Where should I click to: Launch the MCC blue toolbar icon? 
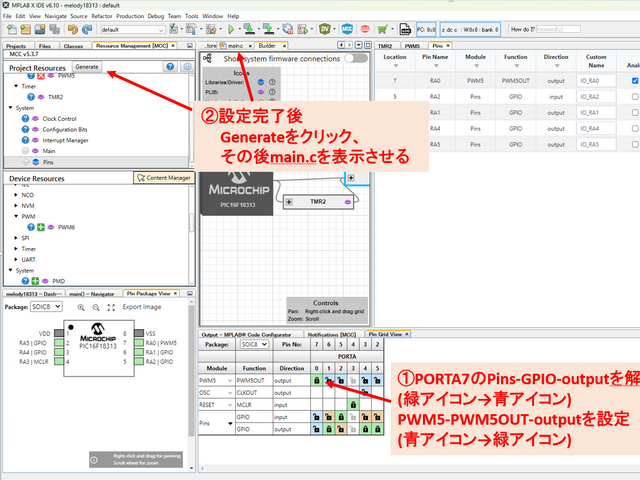click(347, 29)
